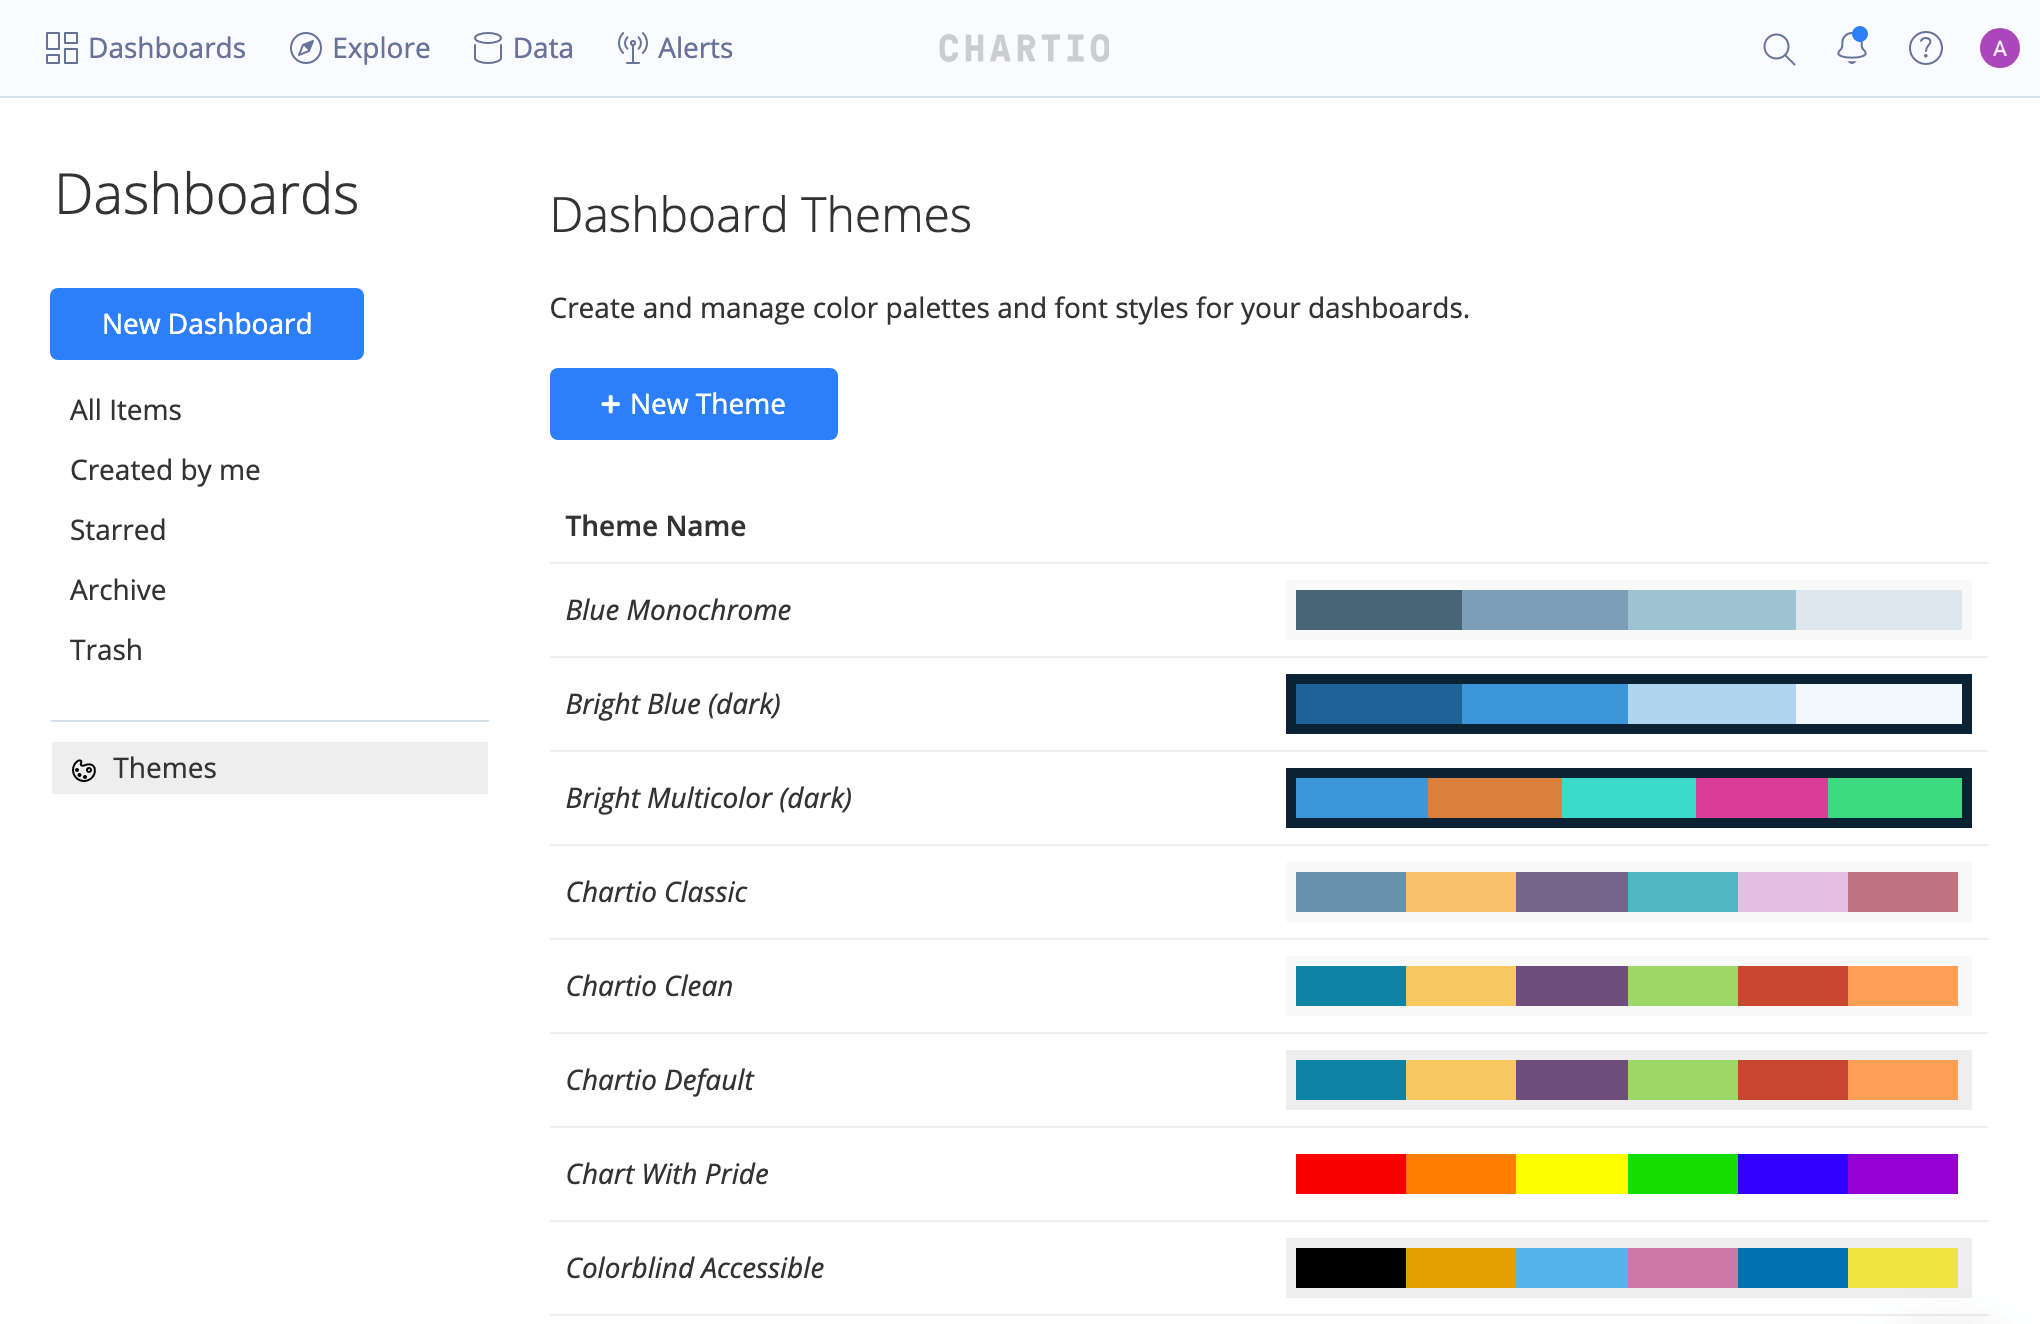The height and width of the screenshot is (1324, 2040).
Task: Open the Starred dashboards section
Action: (117, 529)
